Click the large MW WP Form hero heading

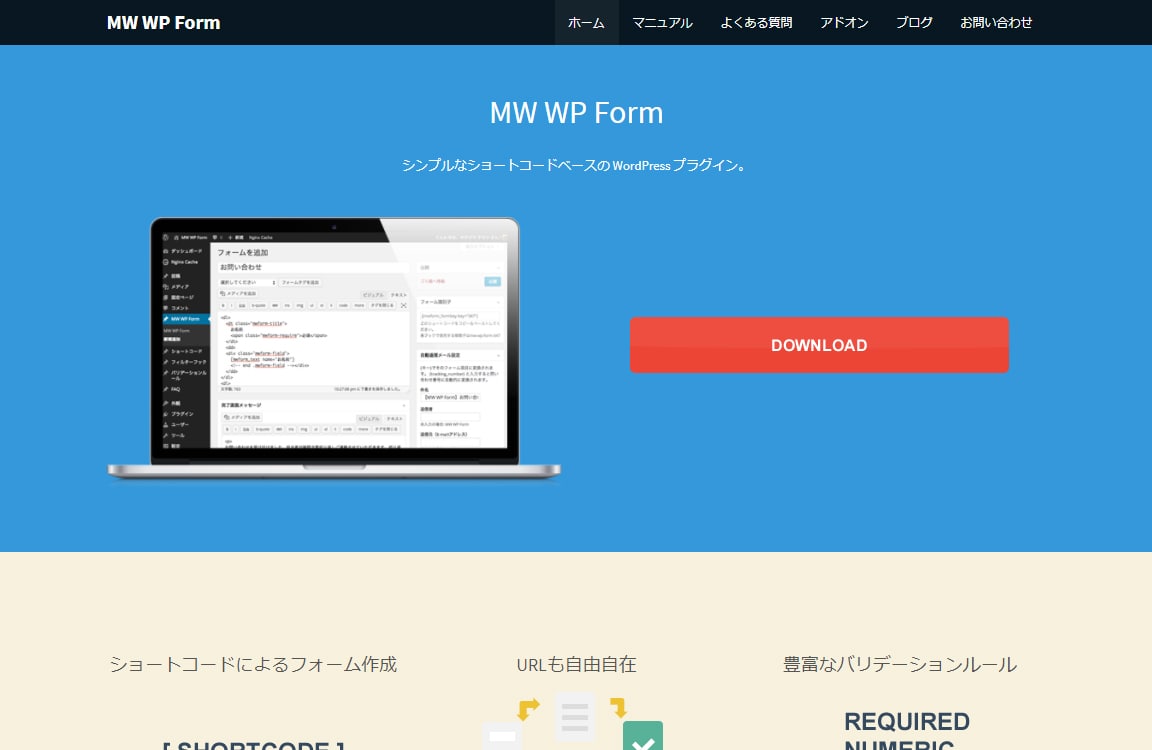pos(576,112)
